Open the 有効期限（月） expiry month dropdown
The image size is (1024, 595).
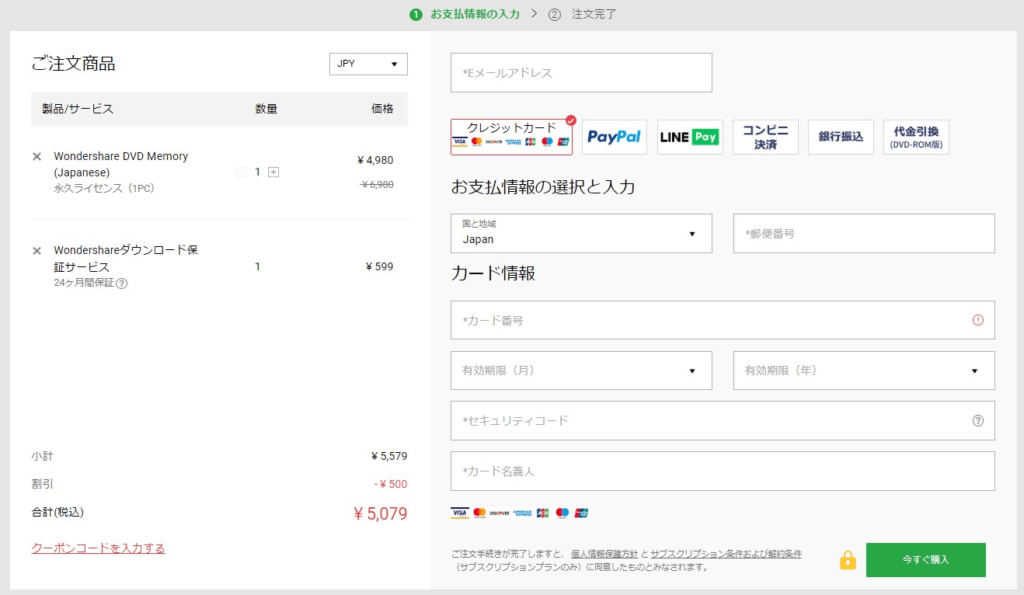(x=581, y=370)
